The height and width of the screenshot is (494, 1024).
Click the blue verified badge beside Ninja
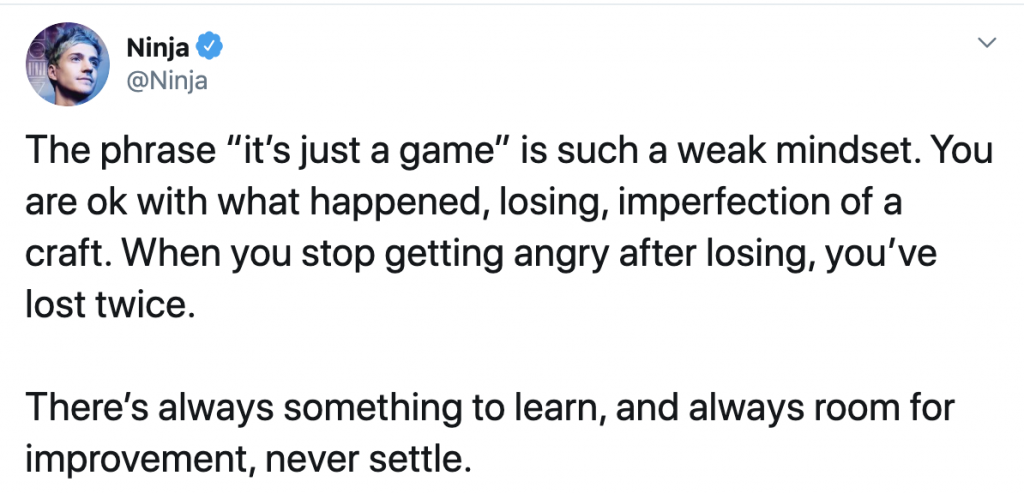tap(210, 46)
